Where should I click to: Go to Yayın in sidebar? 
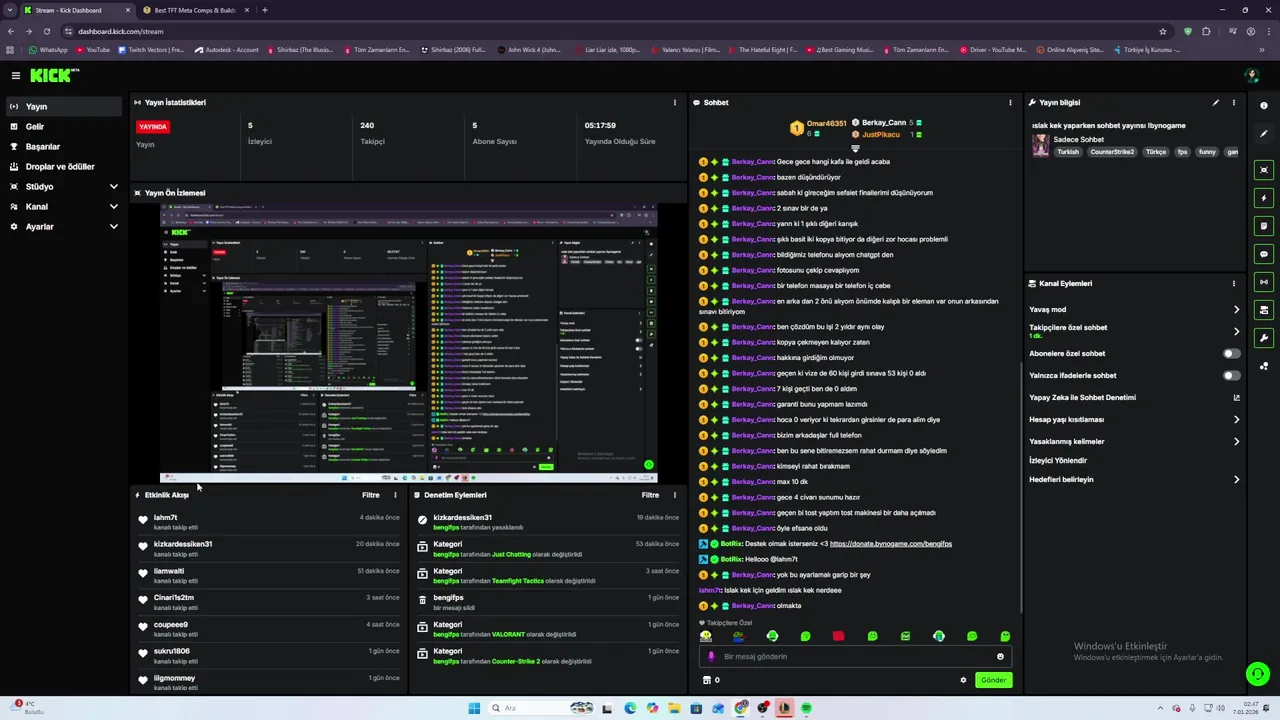pos(64,107)
